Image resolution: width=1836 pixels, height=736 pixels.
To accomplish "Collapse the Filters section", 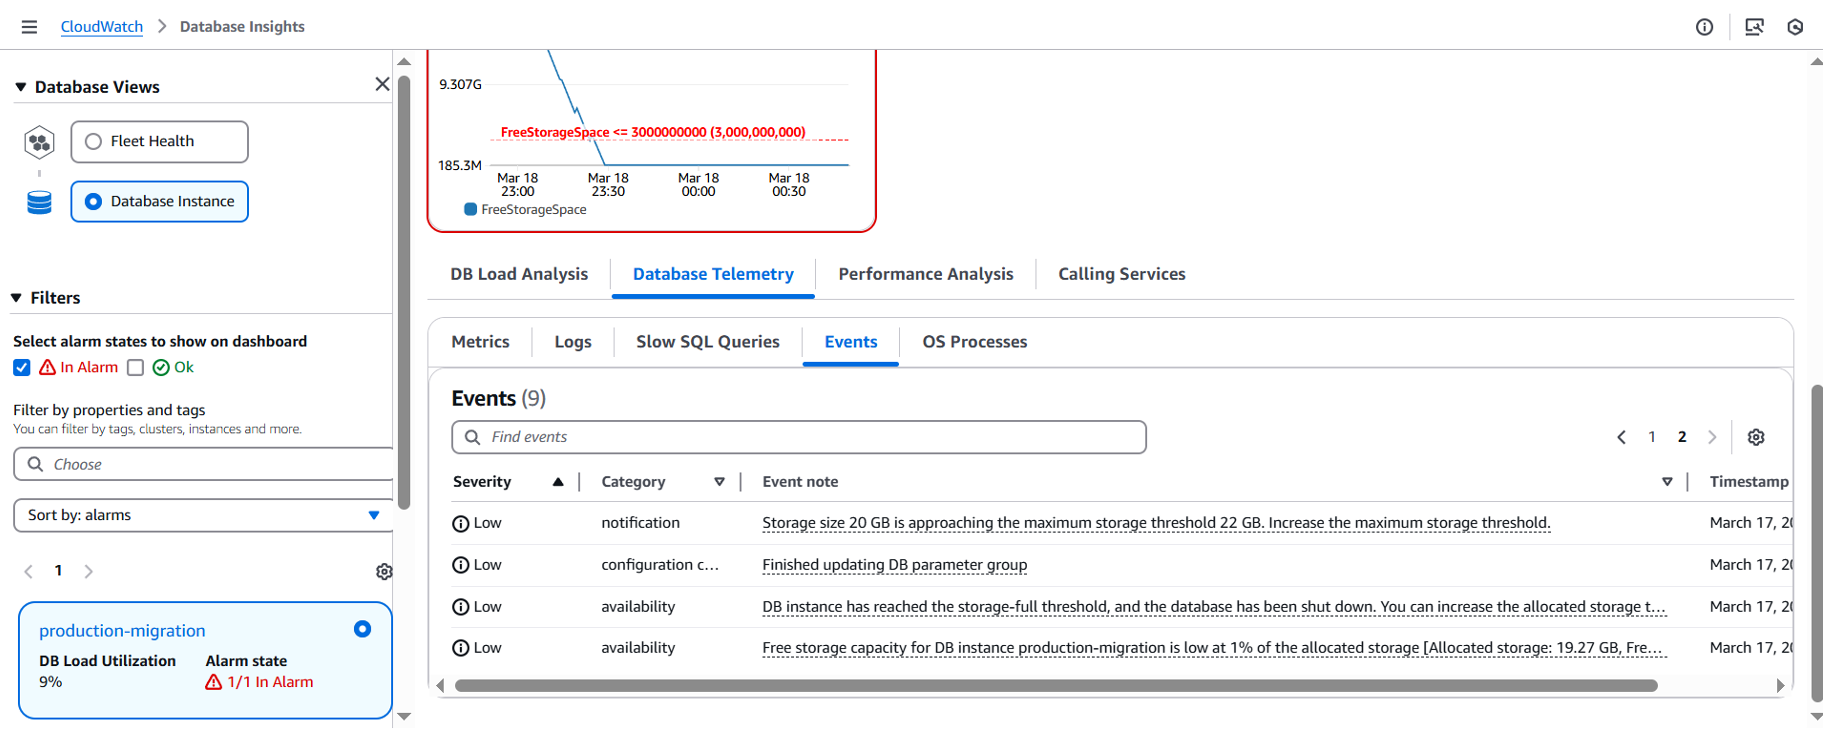I will point(16,298).
